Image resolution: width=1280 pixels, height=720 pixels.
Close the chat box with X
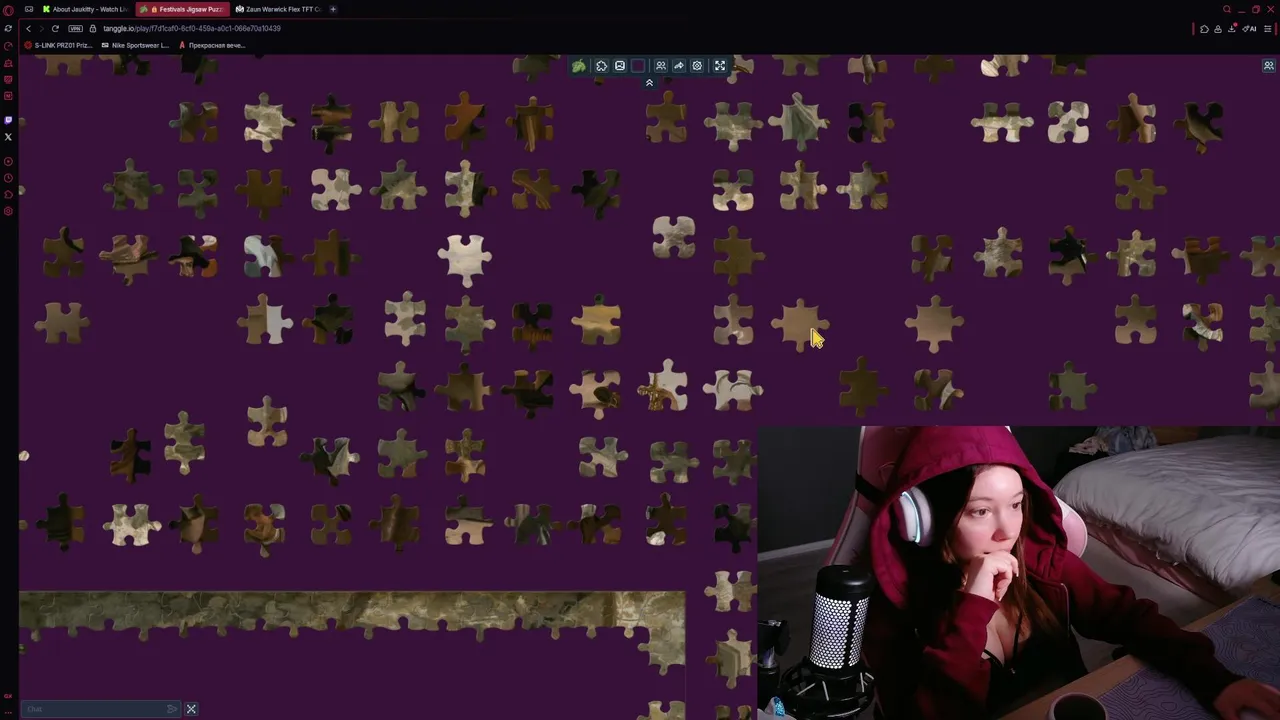(191, 709)
